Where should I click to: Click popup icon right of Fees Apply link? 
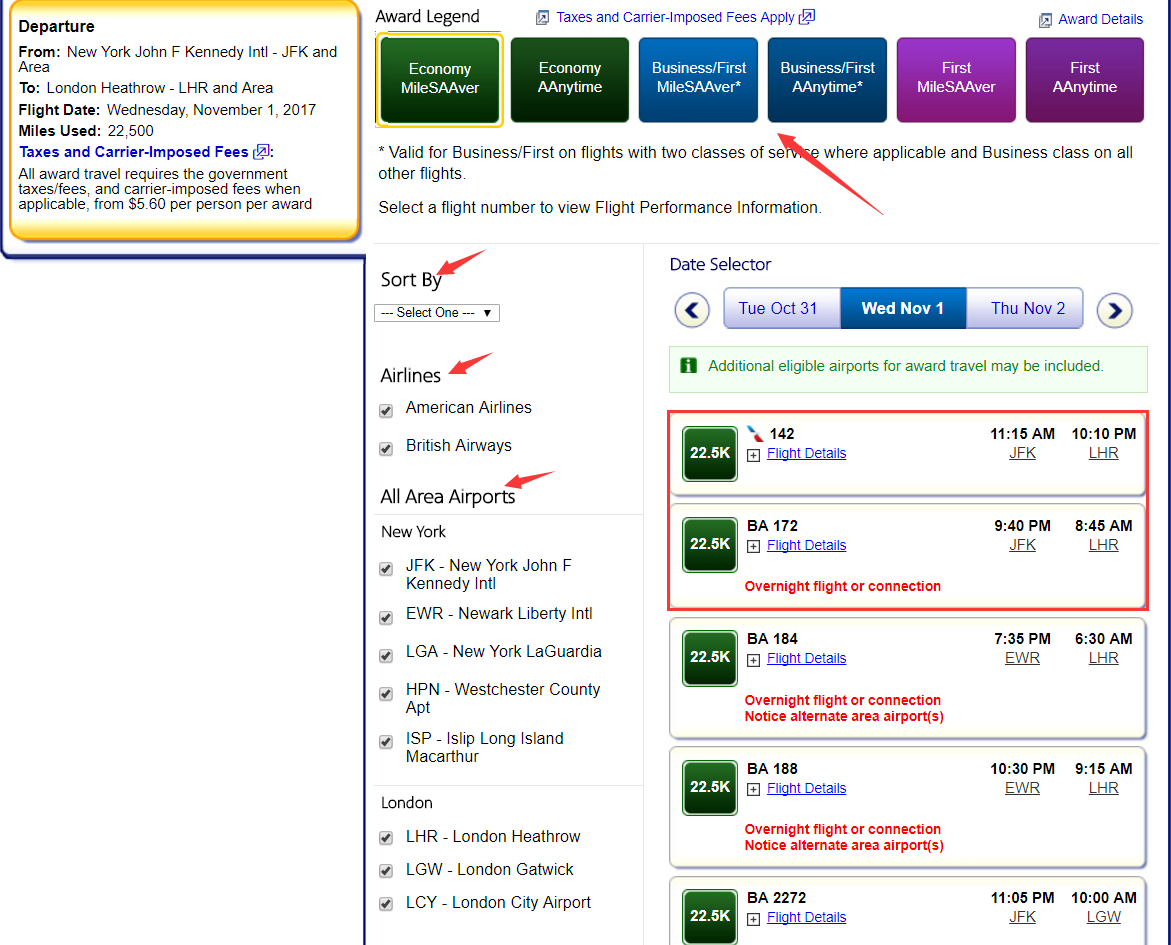(x=807, y=16)
